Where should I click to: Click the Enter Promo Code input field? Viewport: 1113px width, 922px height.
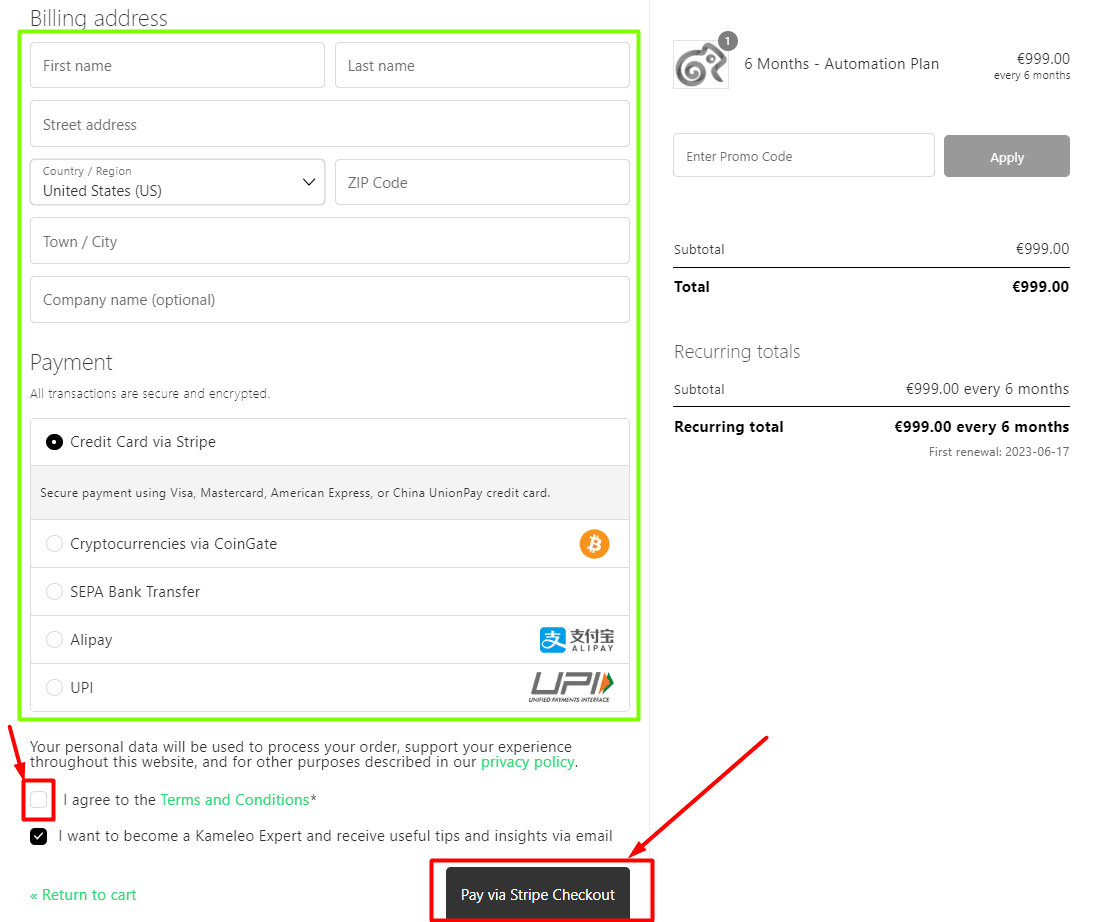coord(803,155)
